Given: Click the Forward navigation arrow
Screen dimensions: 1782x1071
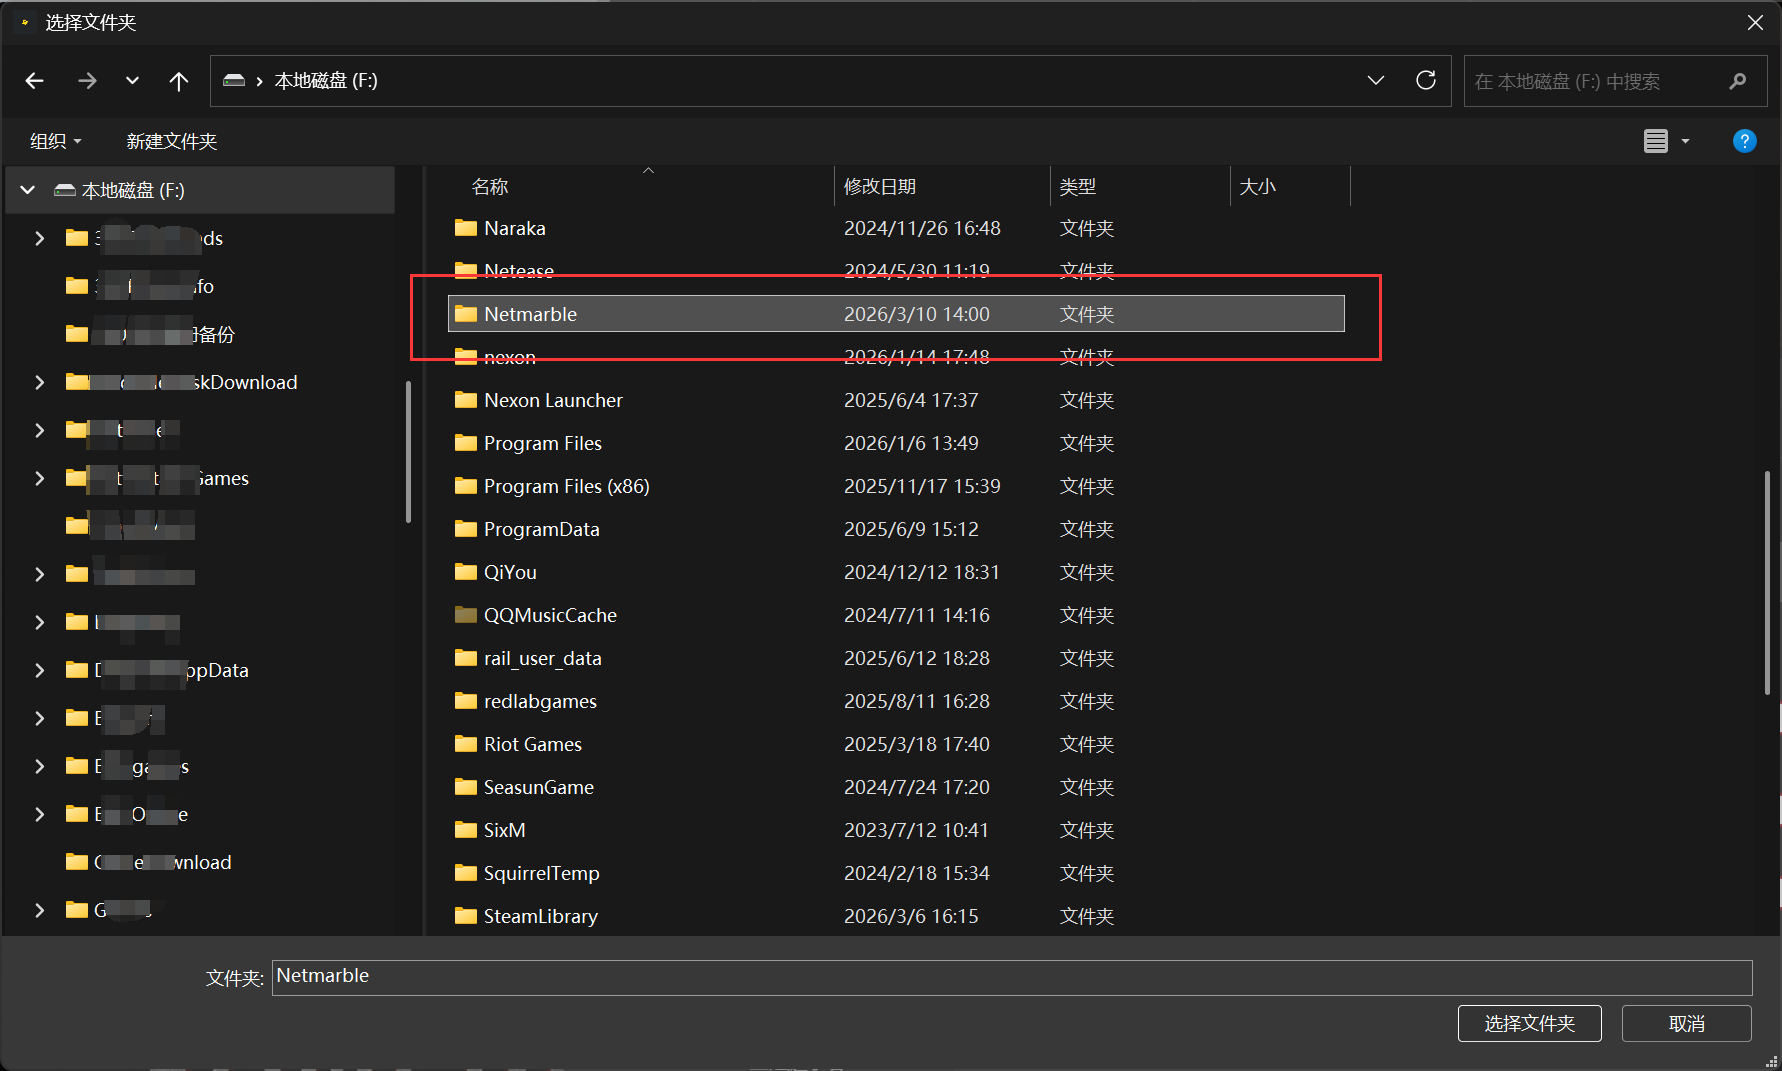Looking at the screenshot, I should click(x=87, y=81).
